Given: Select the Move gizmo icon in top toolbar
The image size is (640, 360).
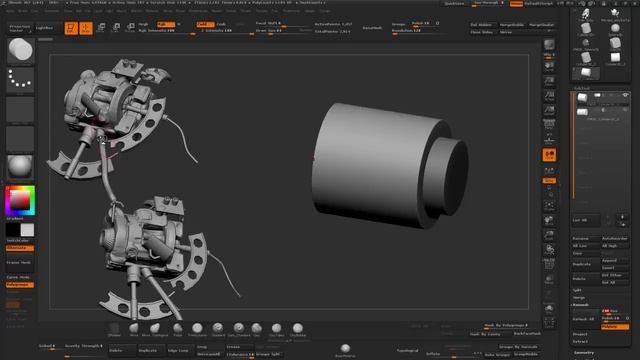Looking at the screenshot, I should [x=101, y=28].
